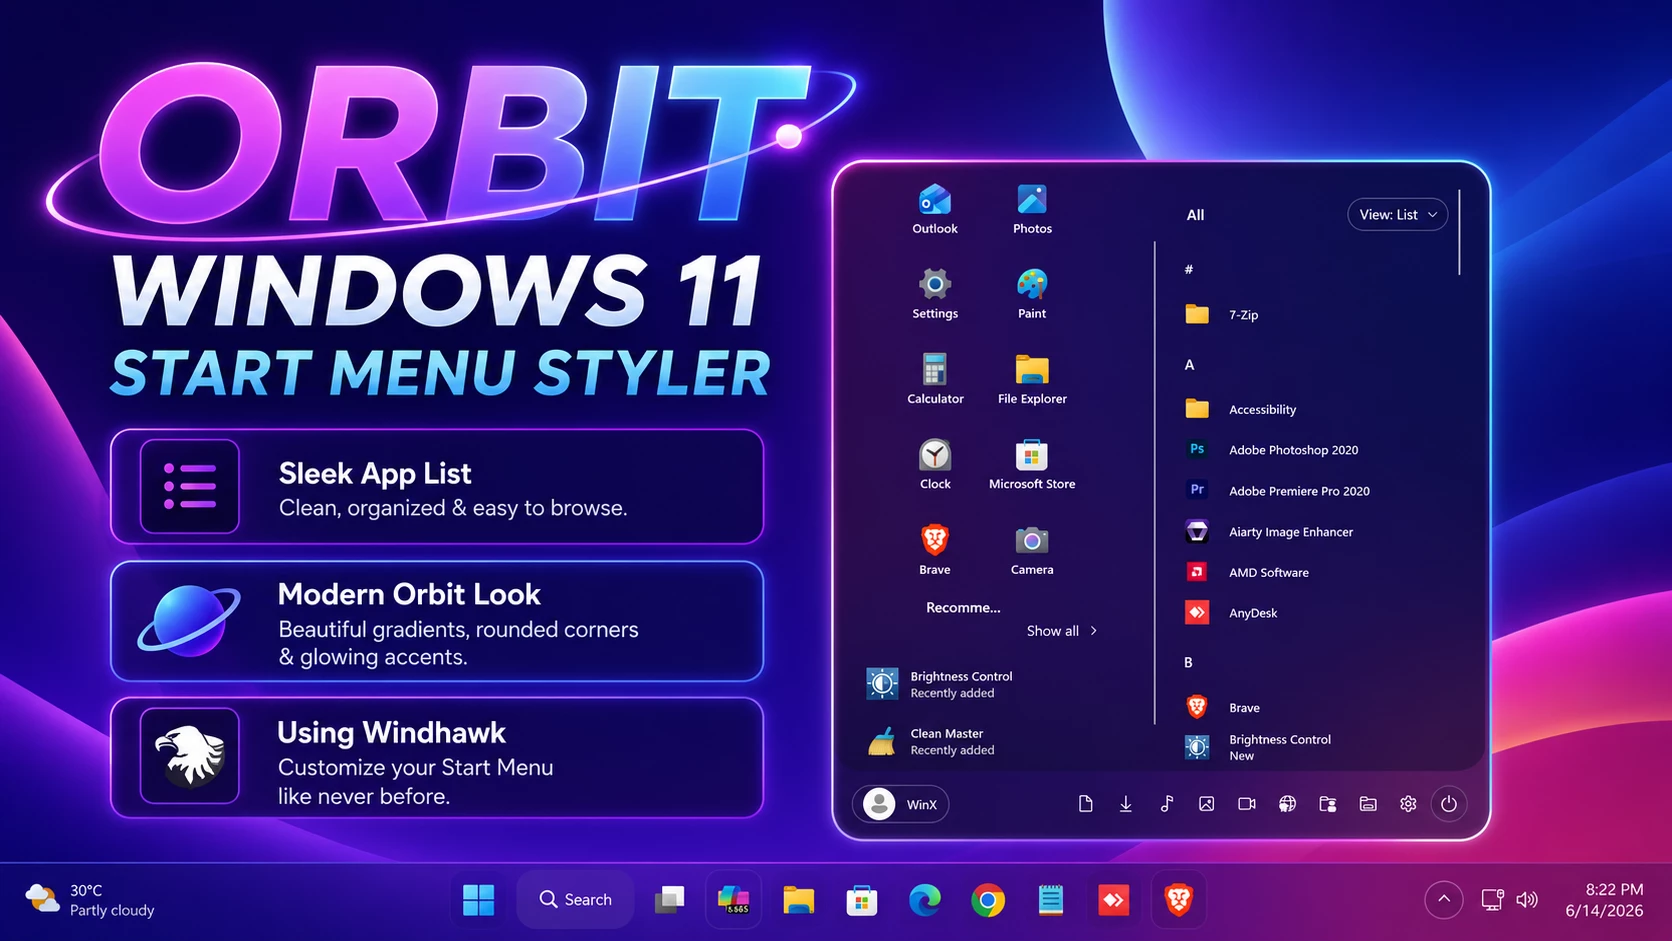Open AnyDesk from the taskbar
This screenshot has width=1672, height=941.
click(1114, 900)
